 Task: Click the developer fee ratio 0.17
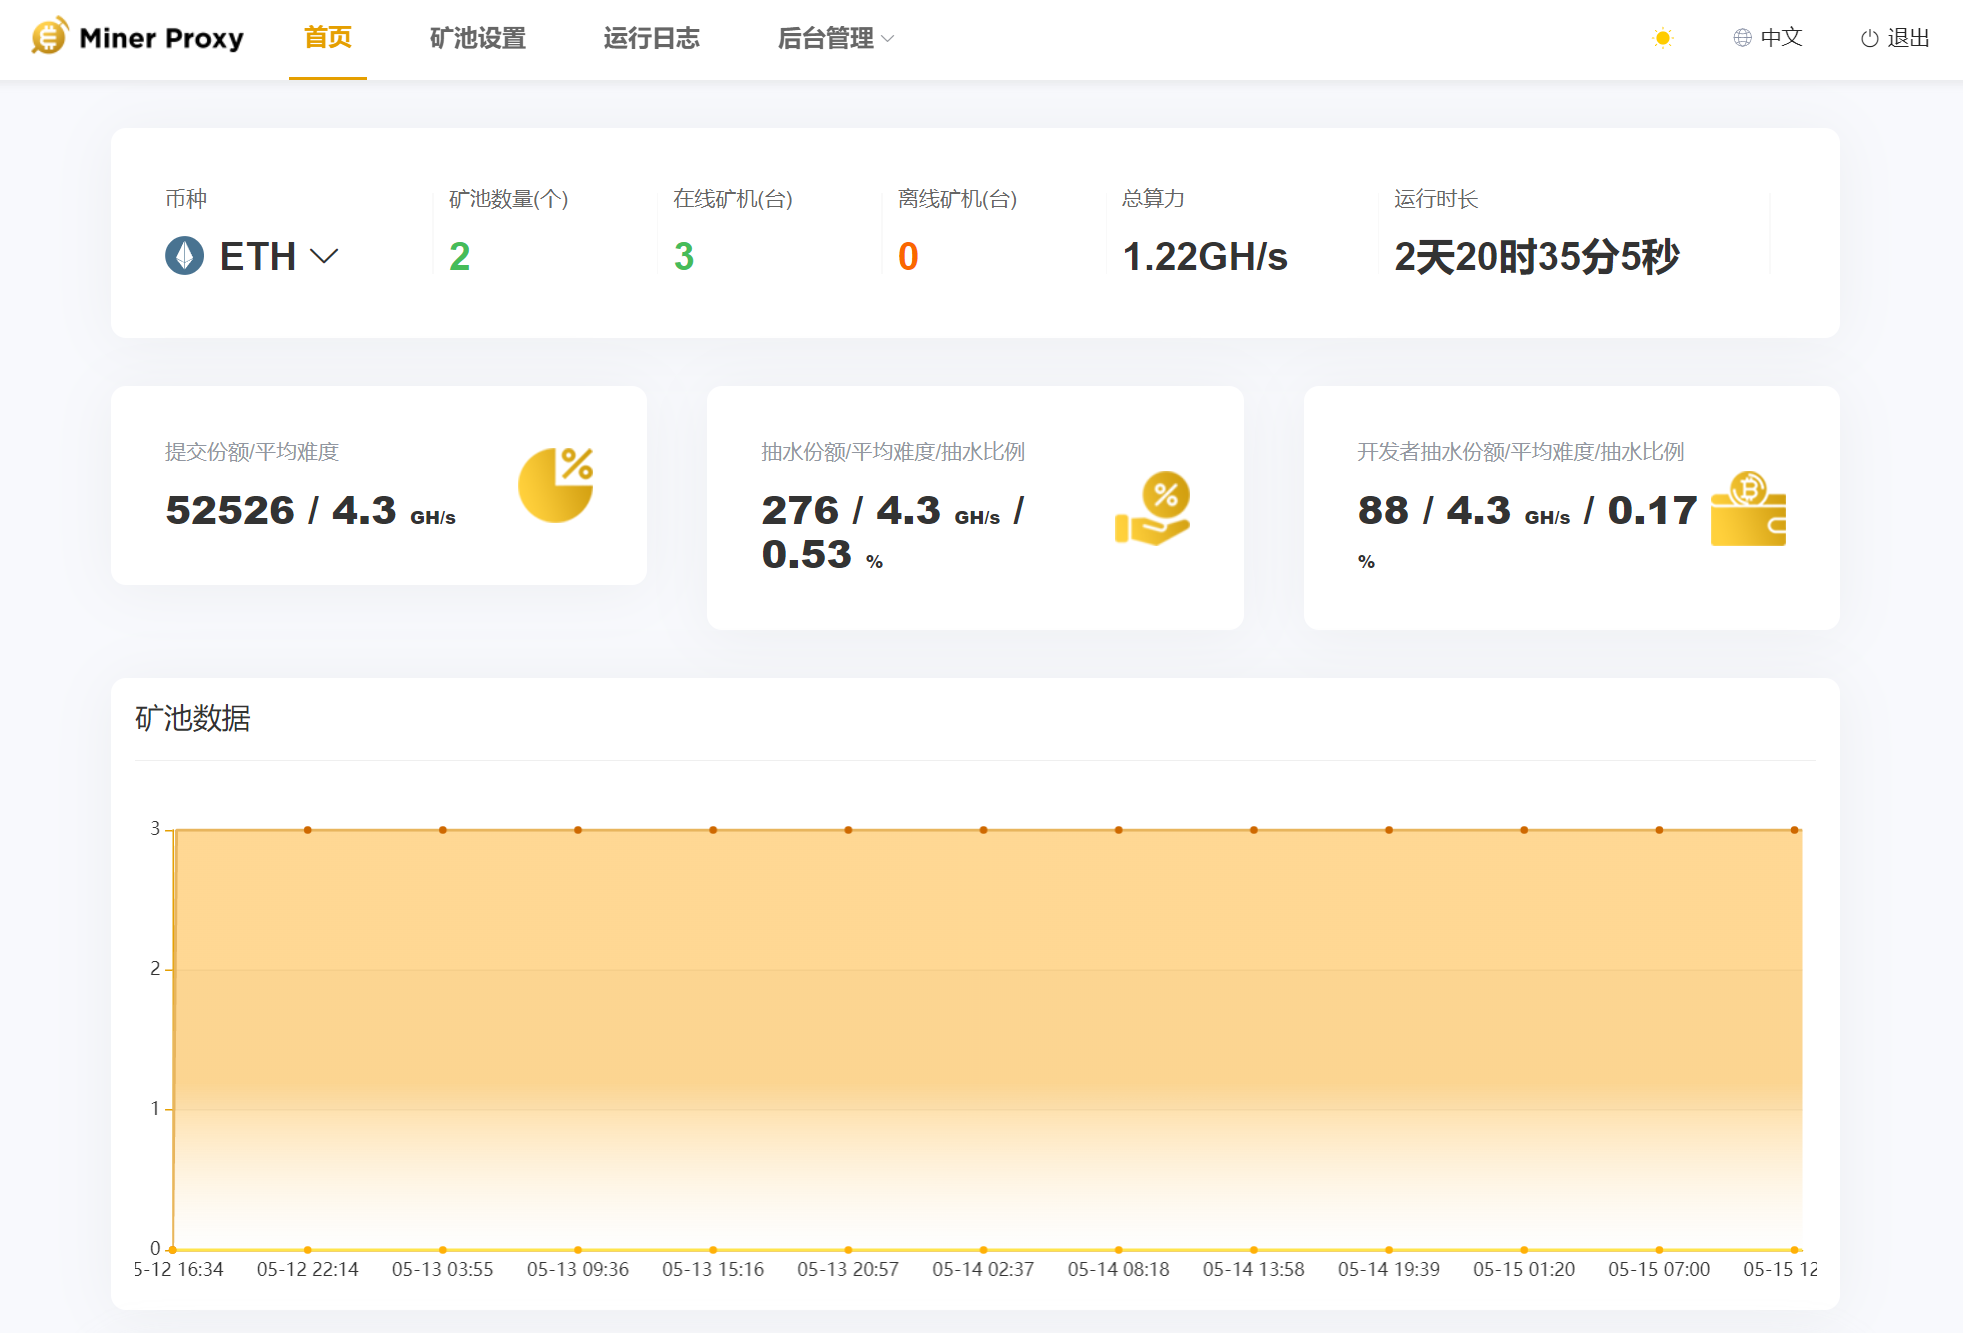(x=1652, y=510)
